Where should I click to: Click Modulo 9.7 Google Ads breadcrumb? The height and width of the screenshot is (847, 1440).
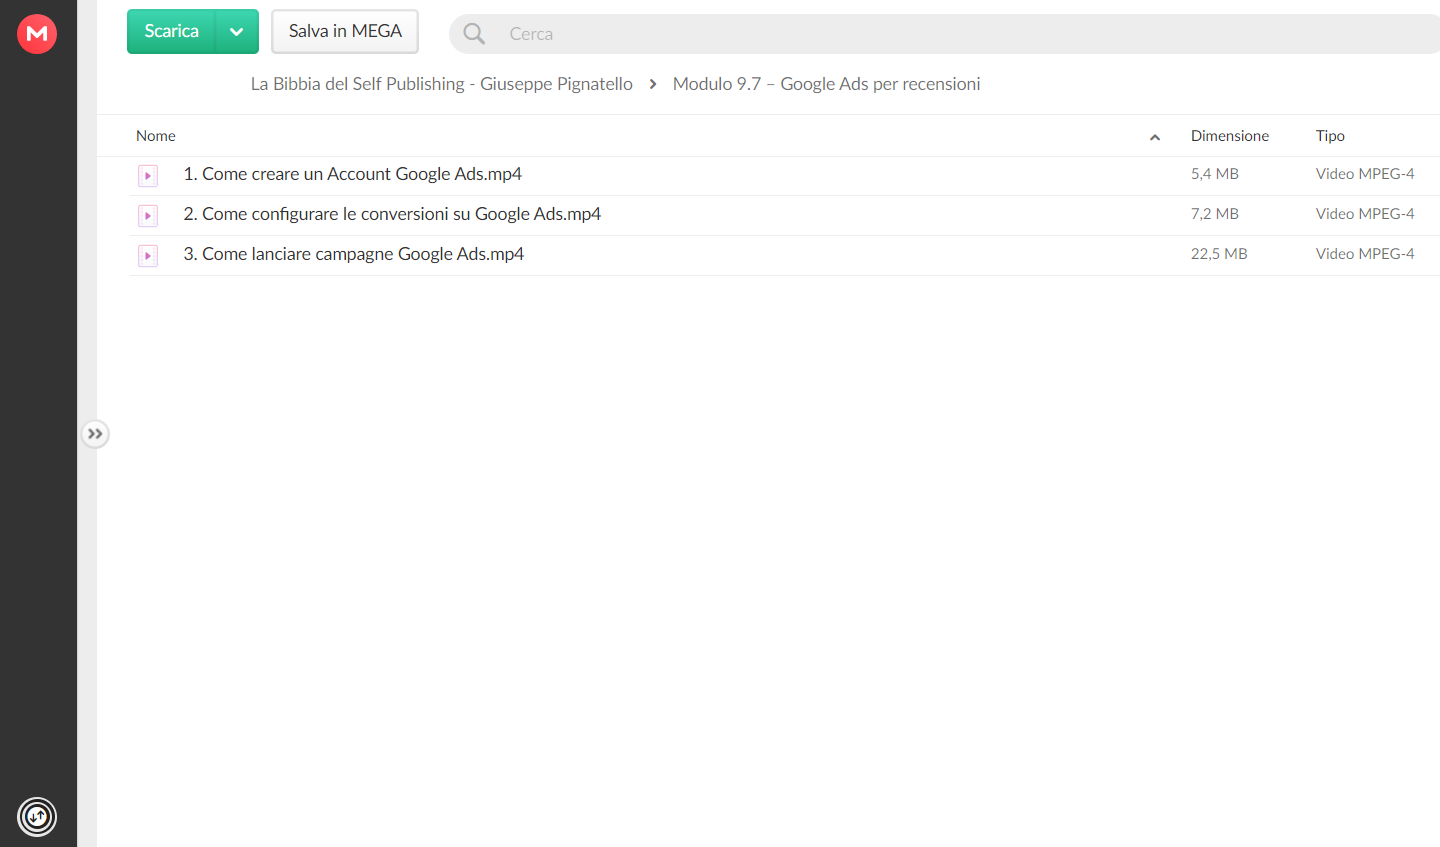826,84
